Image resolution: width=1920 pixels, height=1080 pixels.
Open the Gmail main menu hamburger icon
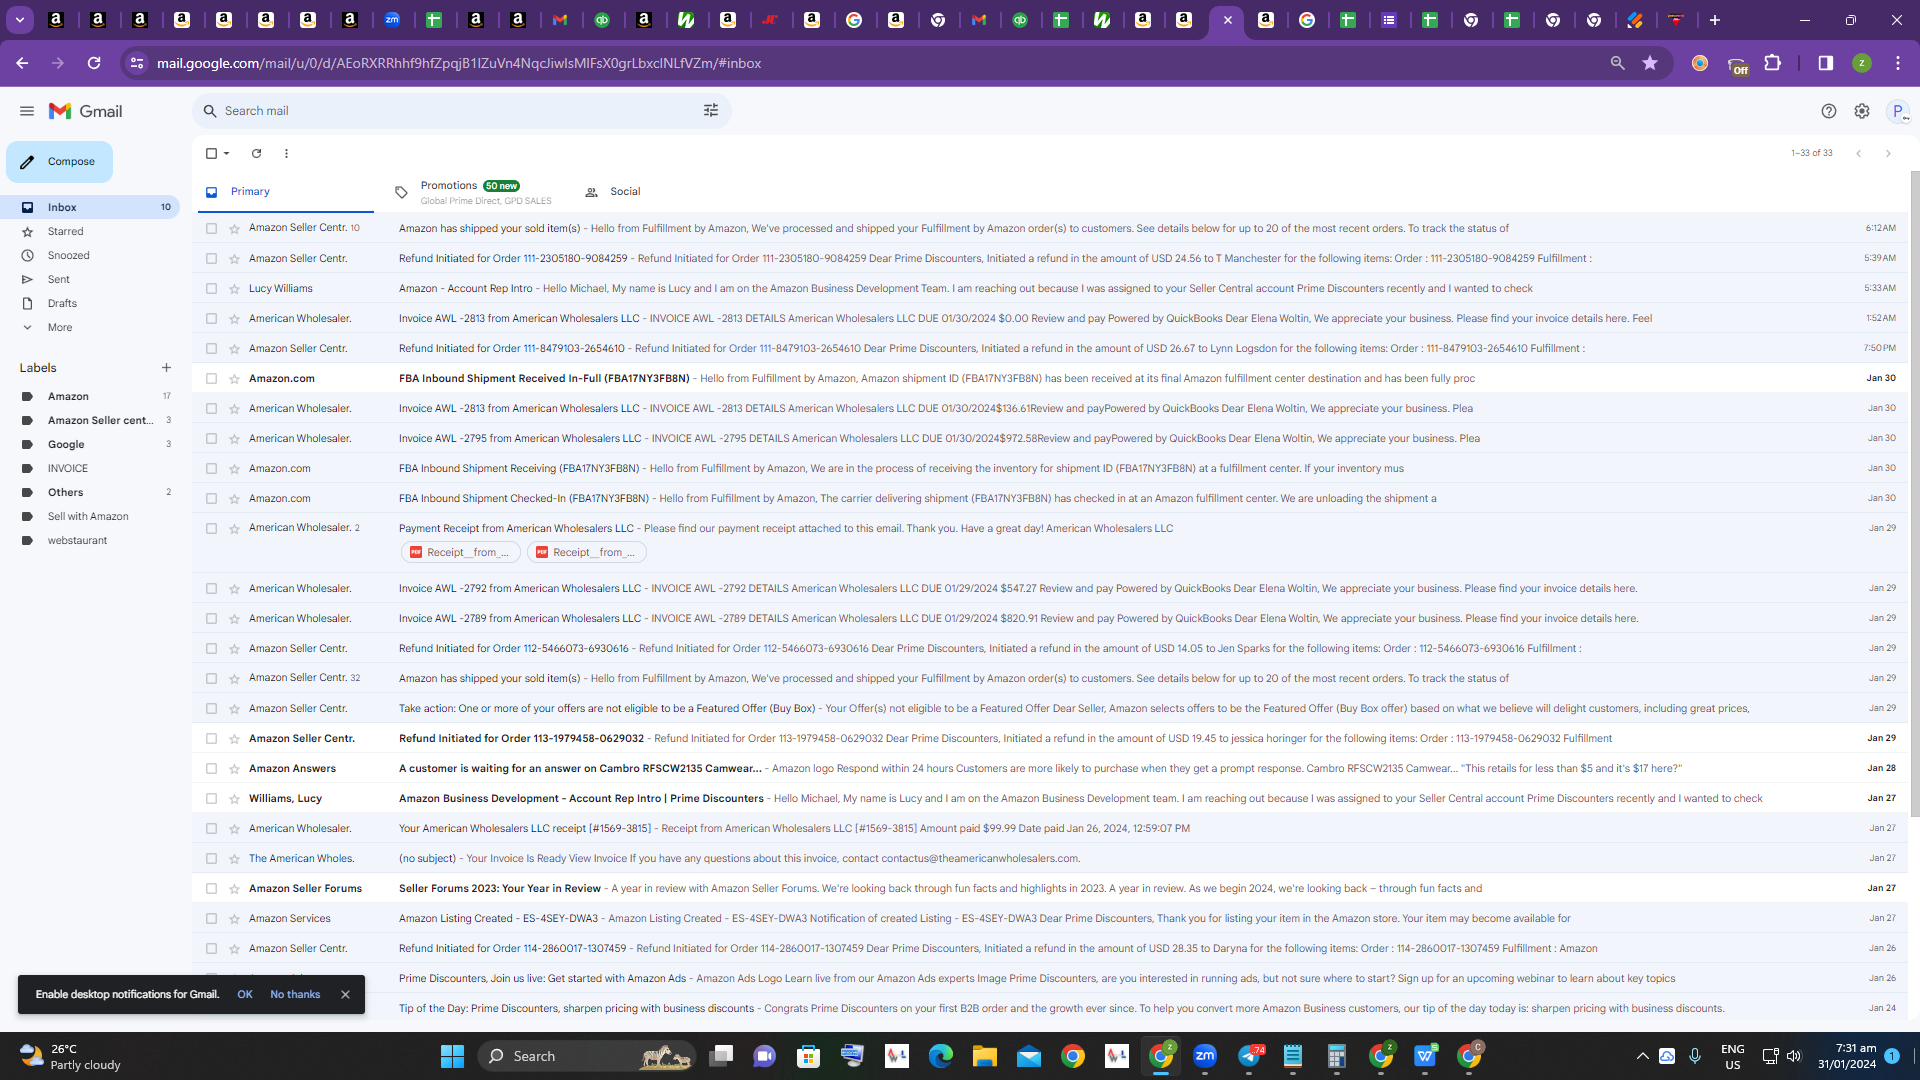click(27, 111)
